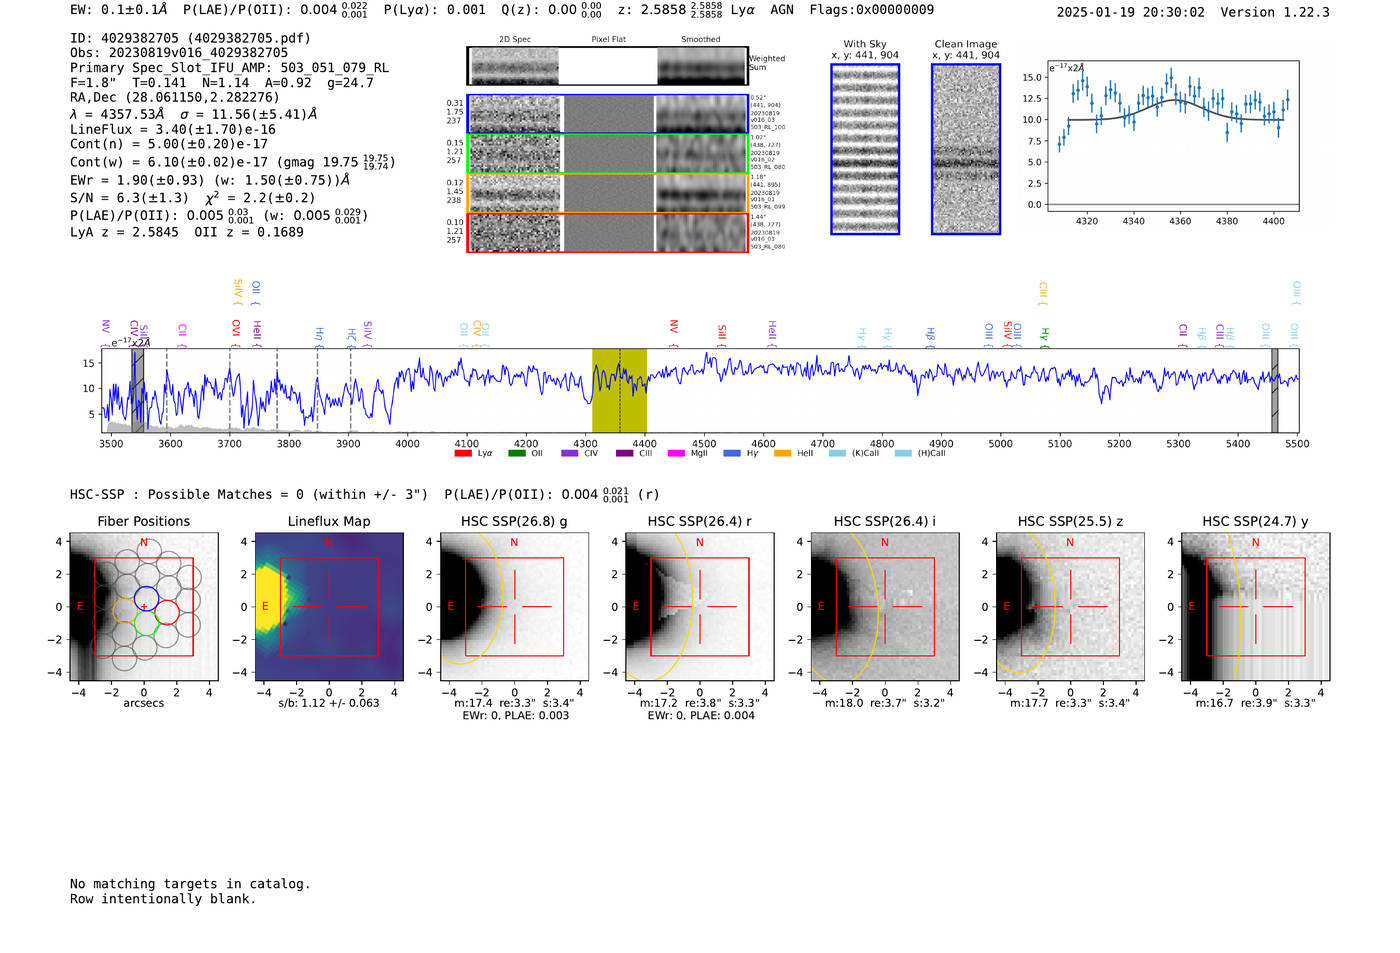Click the 's/b: 1.12 +/- 0.063' caption
Image resolution: width=1400 pixels, height=953 pixels.
[329, 703]
